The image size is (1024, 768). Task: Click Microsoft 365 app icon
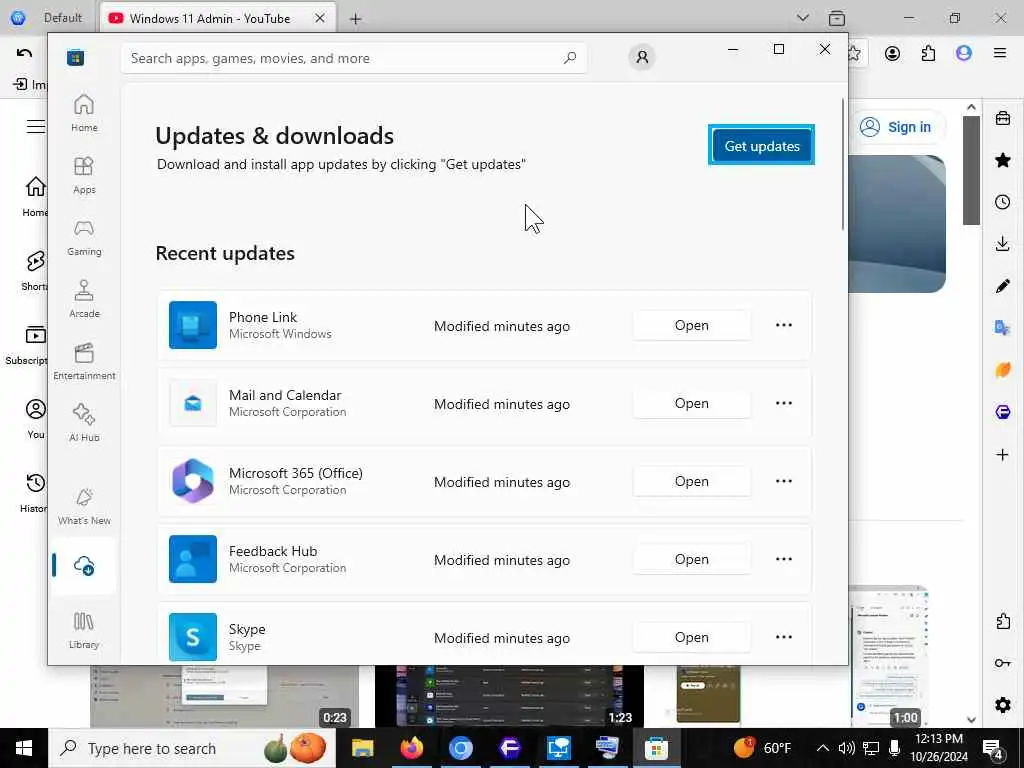[x=193, y=481]
